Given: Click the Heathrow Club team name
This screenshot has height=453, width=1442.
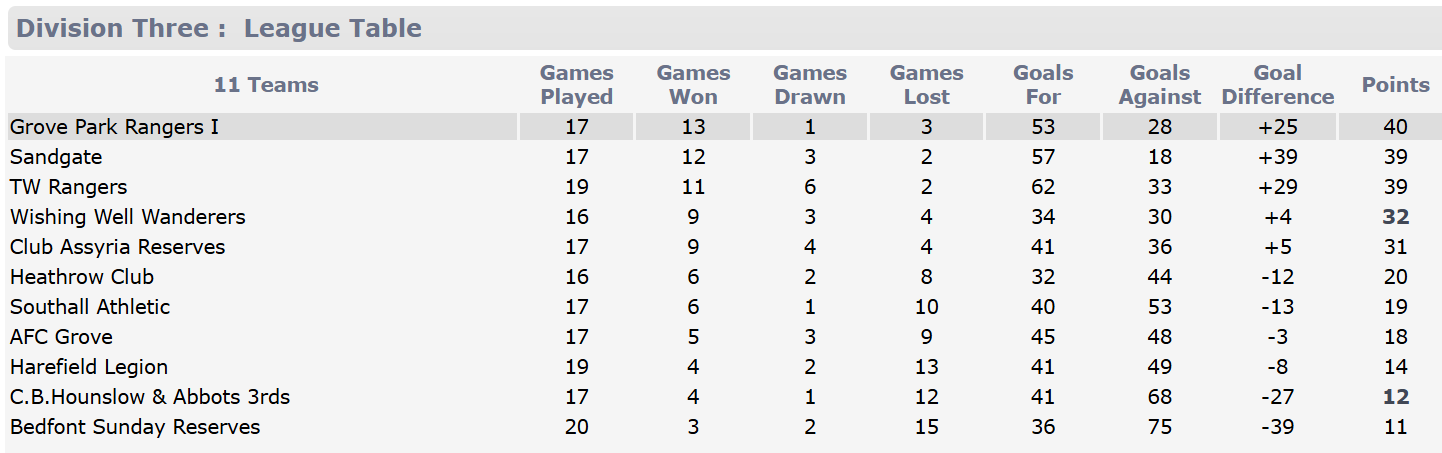Looking at the screenshot, I should [82, 277].
